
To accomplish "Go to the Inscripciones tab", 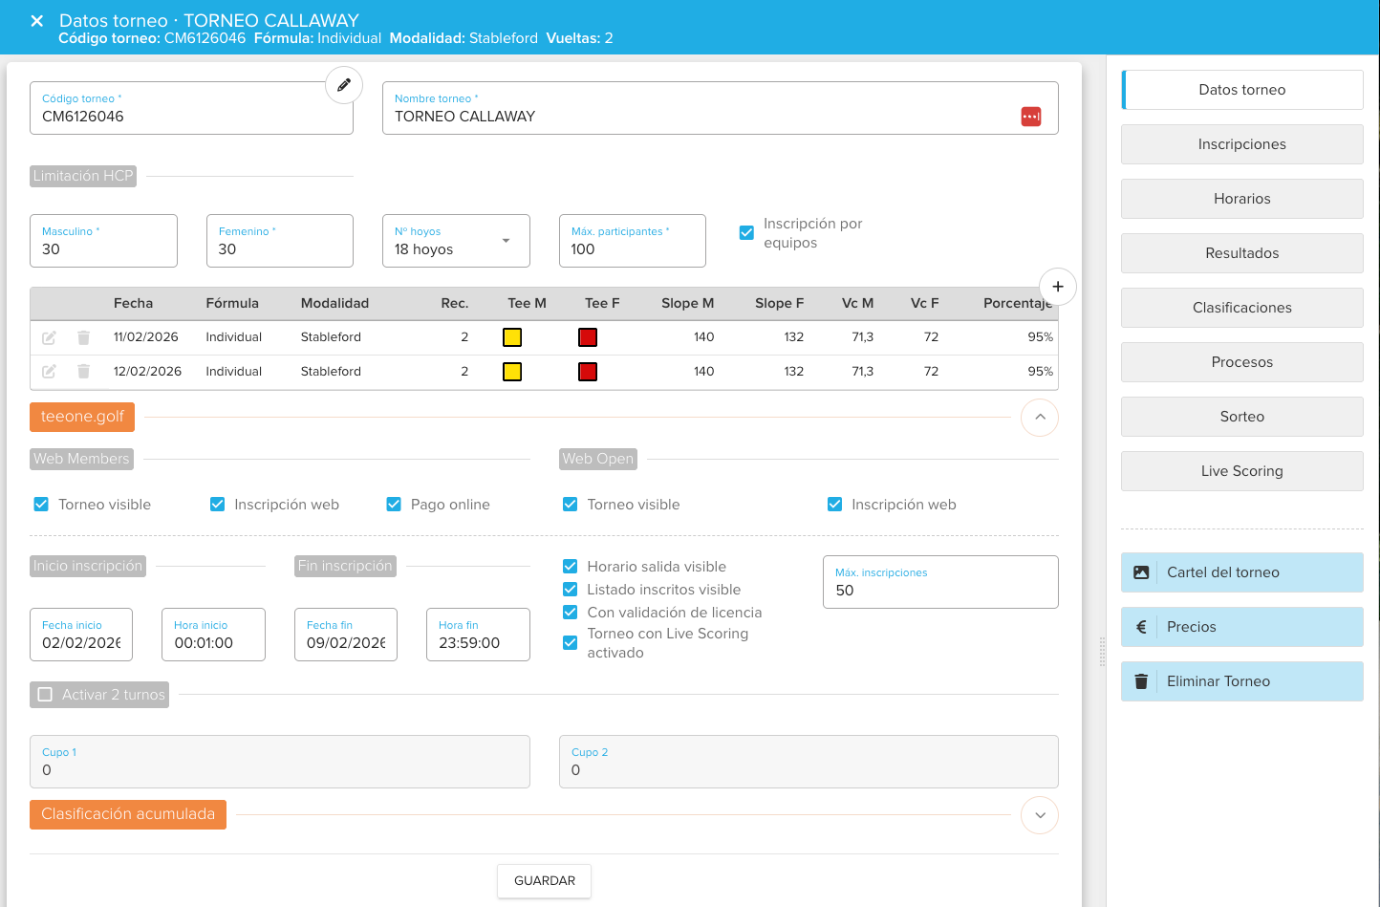I will [x=1241, y=145].
